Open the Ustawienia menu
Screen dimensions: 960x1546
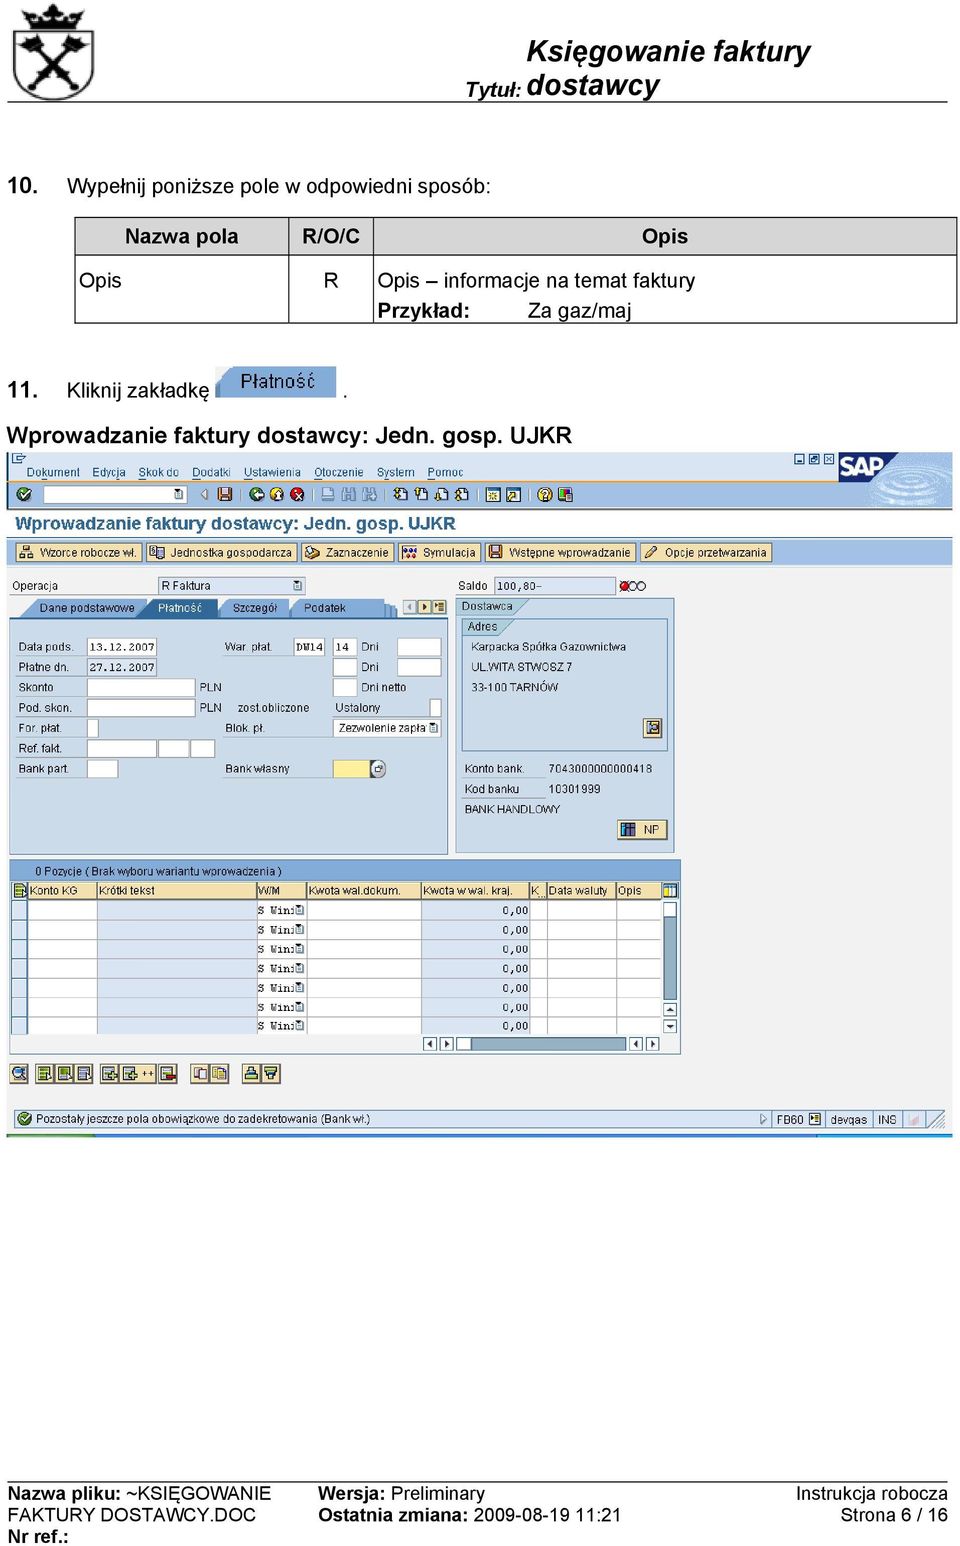(x=272, y=472)
